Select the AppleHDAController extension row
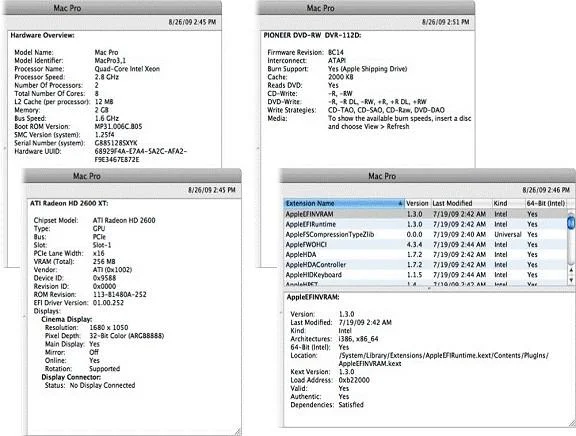Viewport: 576px width, 436px height. 425,264
